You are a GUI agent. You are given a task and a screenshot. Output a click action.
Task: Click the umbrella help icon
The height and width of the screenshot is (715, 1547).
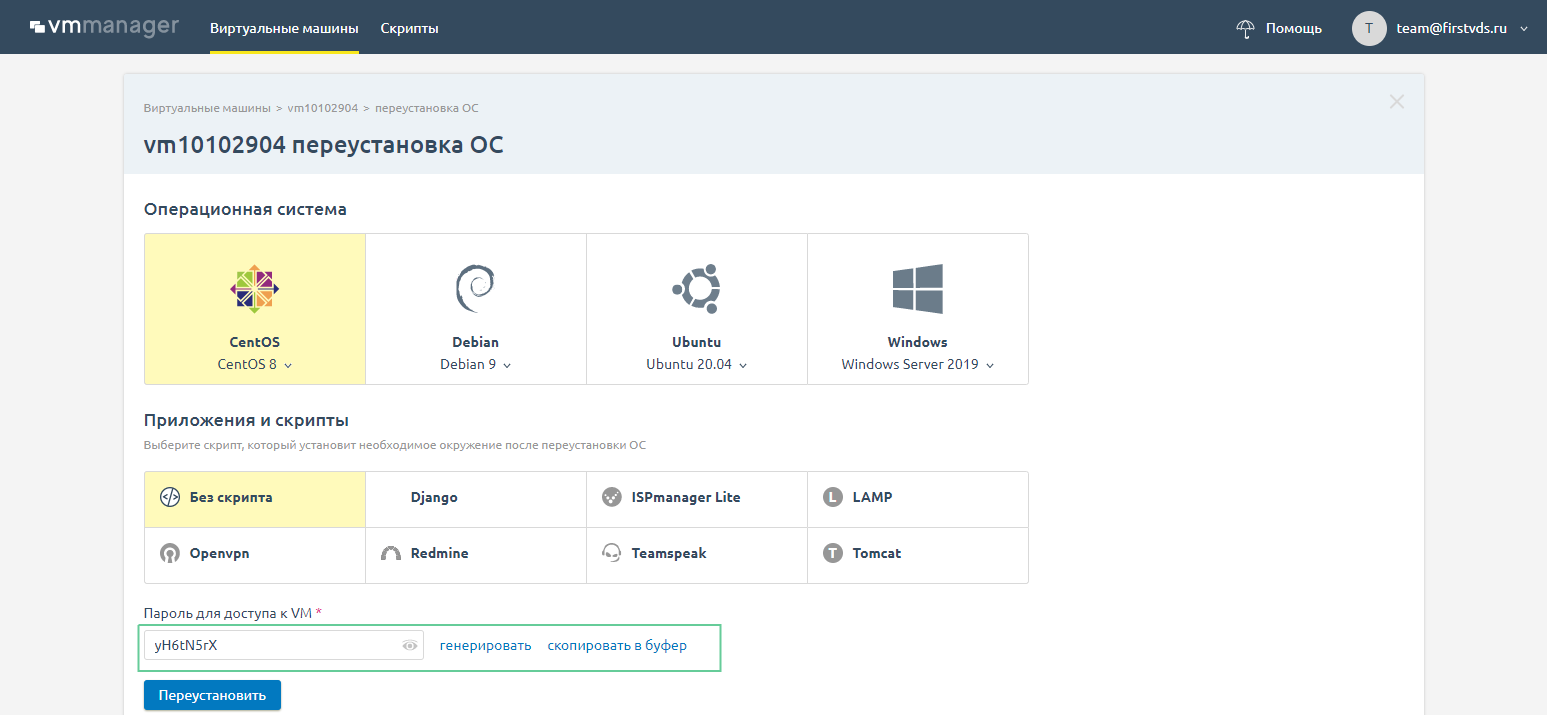pos(1245,28)
